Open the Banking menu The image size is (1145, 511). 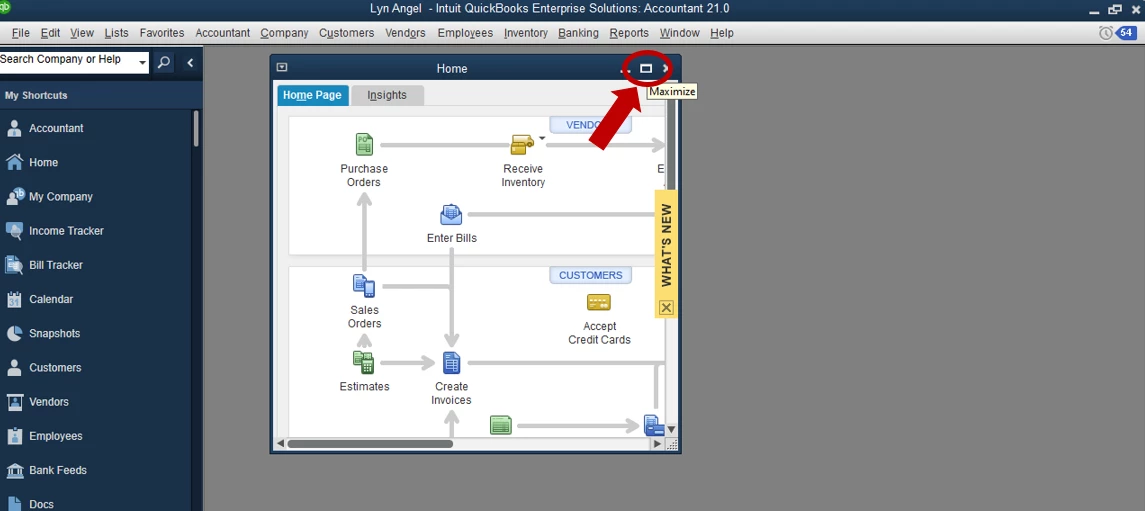pos(578,33)
